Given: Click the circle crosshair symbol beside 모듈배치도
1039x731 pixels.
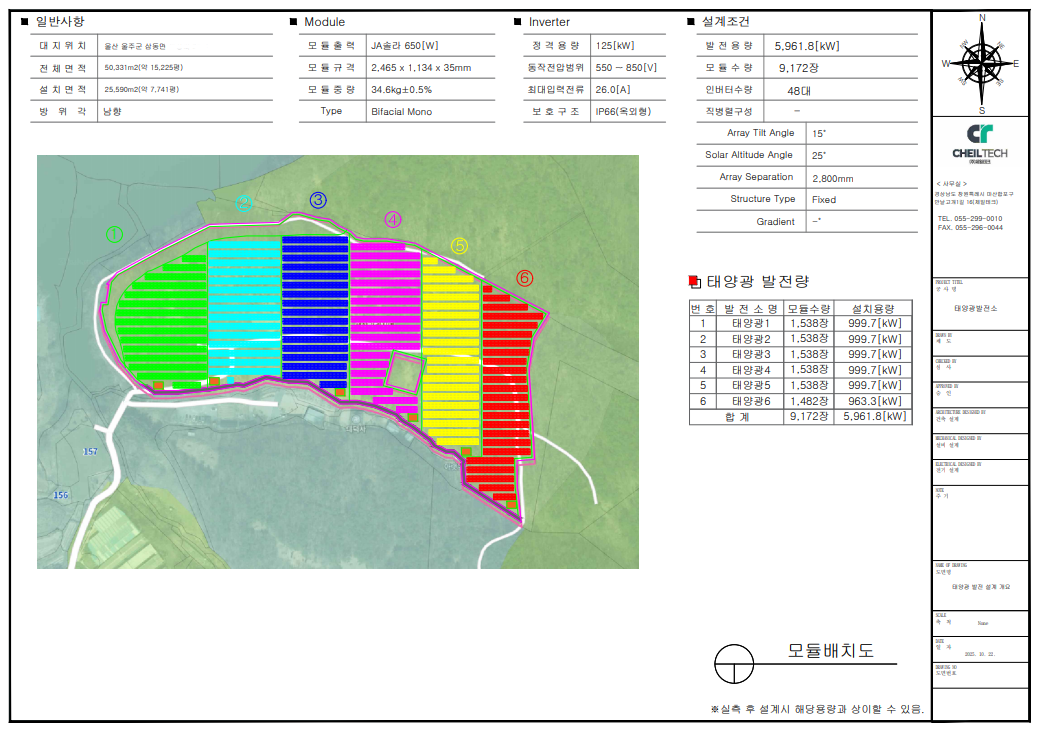Looking at the screenshot, I should point(734,662).
